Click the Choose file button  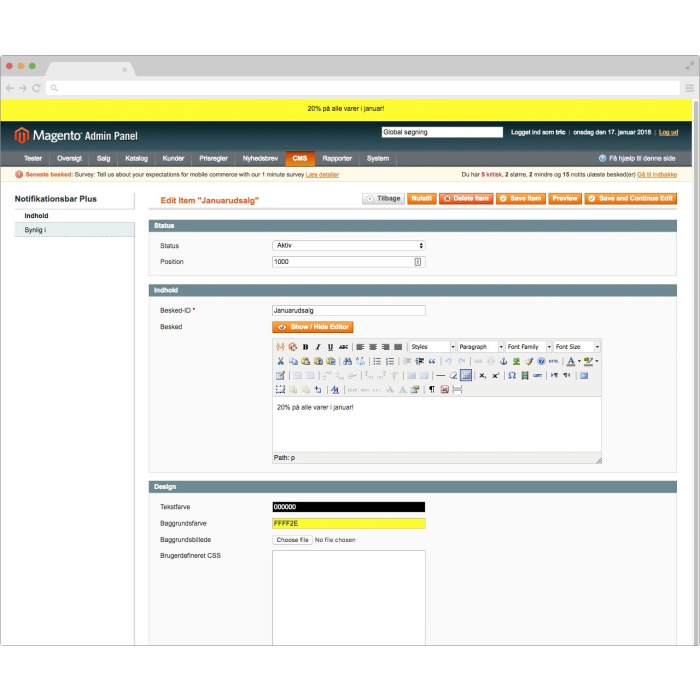pyautogui.click(x=292, y=540)
